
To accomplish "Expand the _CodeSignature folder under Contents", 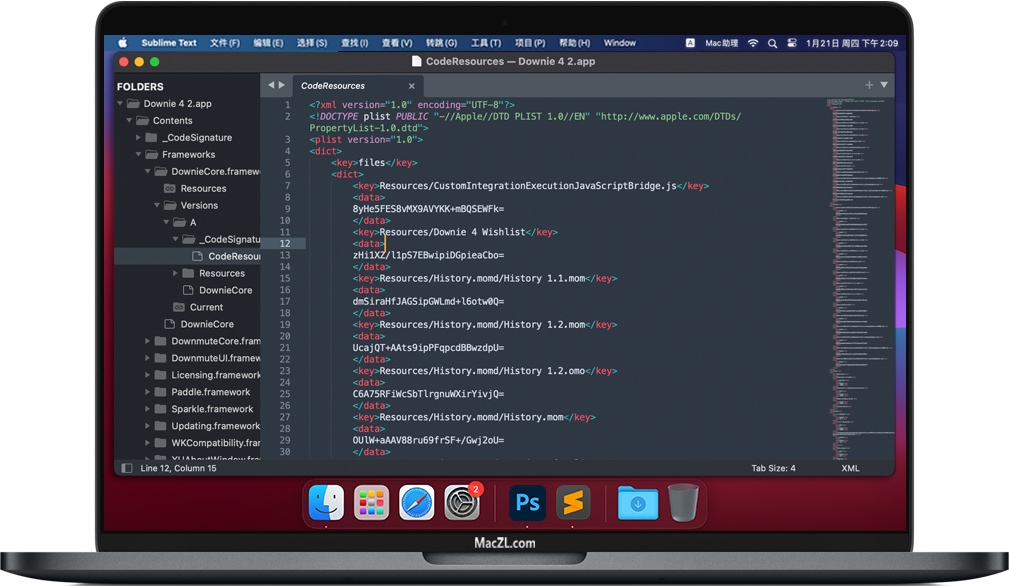I will (x=139, y=137).
